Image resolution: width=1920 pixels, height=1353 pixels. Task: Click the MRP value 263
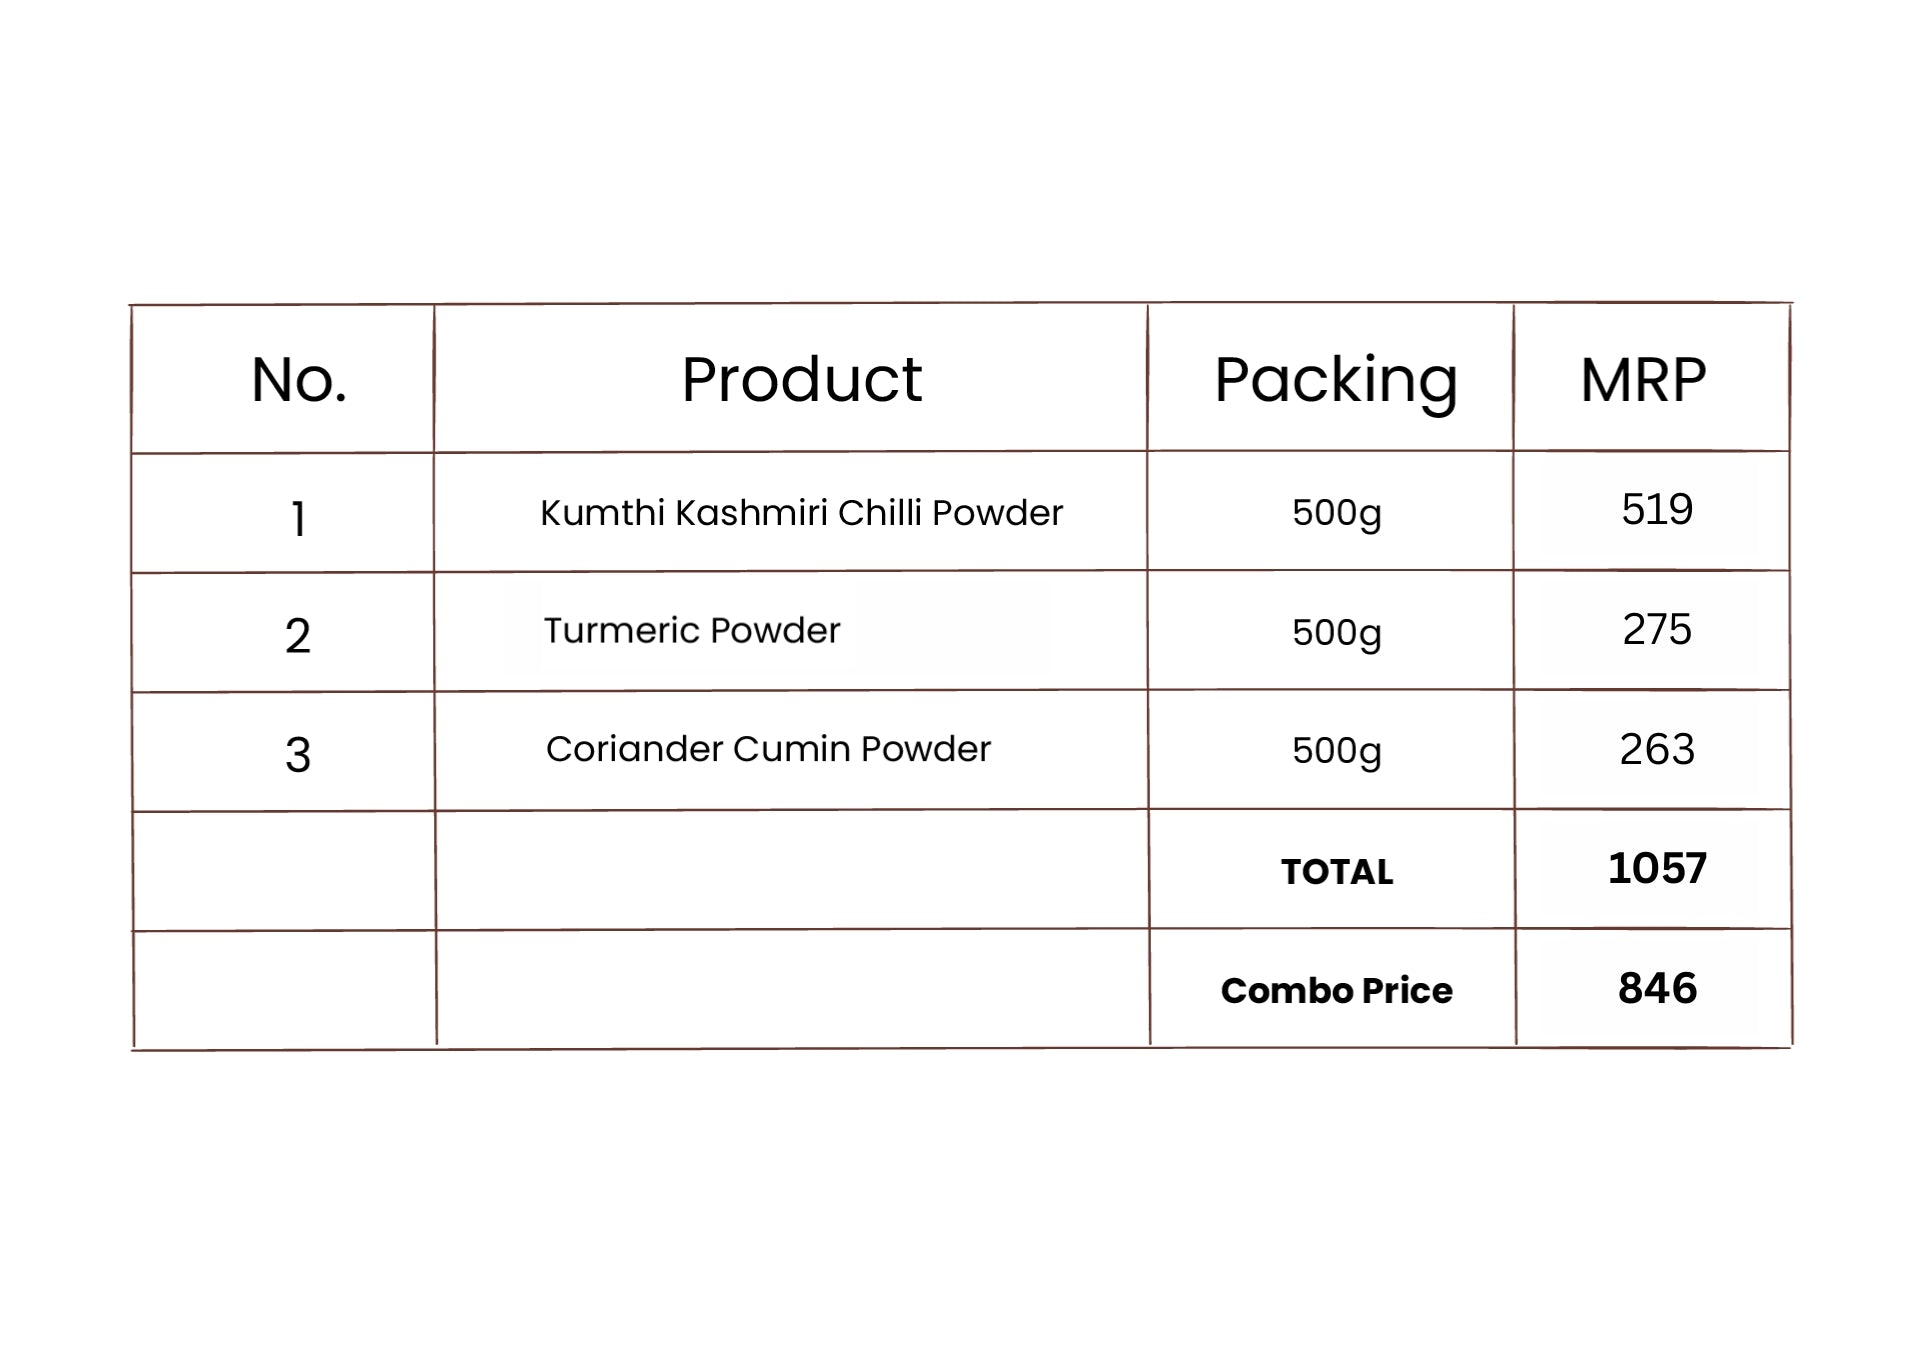[x=1657, y=749]
